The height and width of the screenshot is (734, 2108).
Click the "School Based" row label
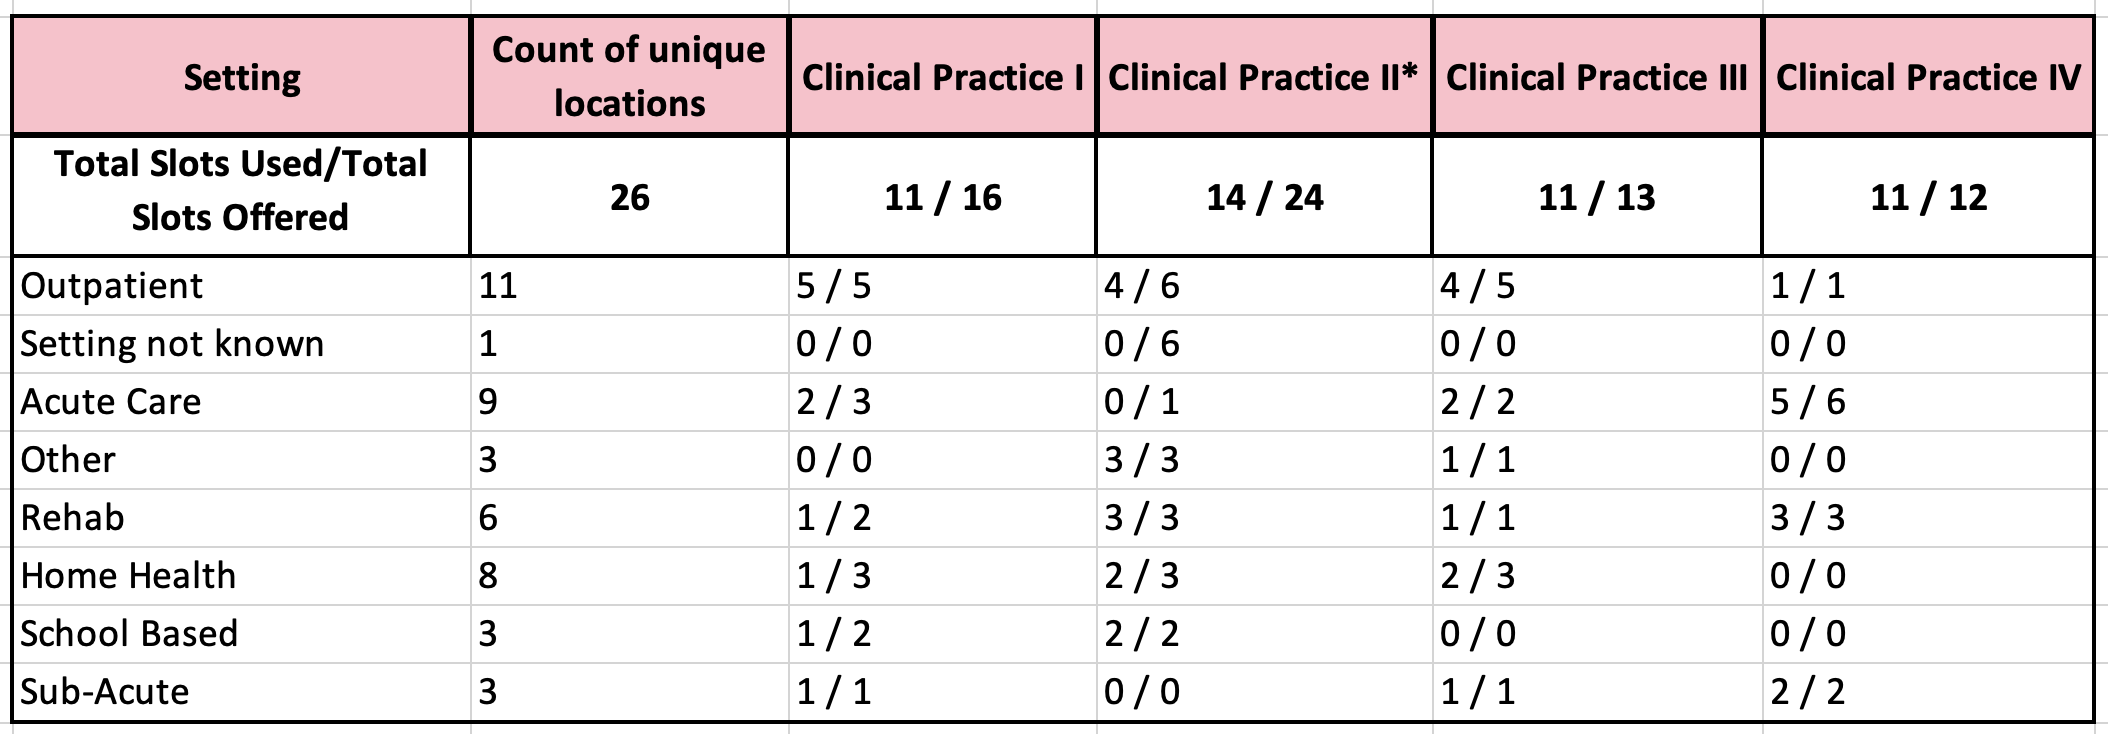pos(129,634)
